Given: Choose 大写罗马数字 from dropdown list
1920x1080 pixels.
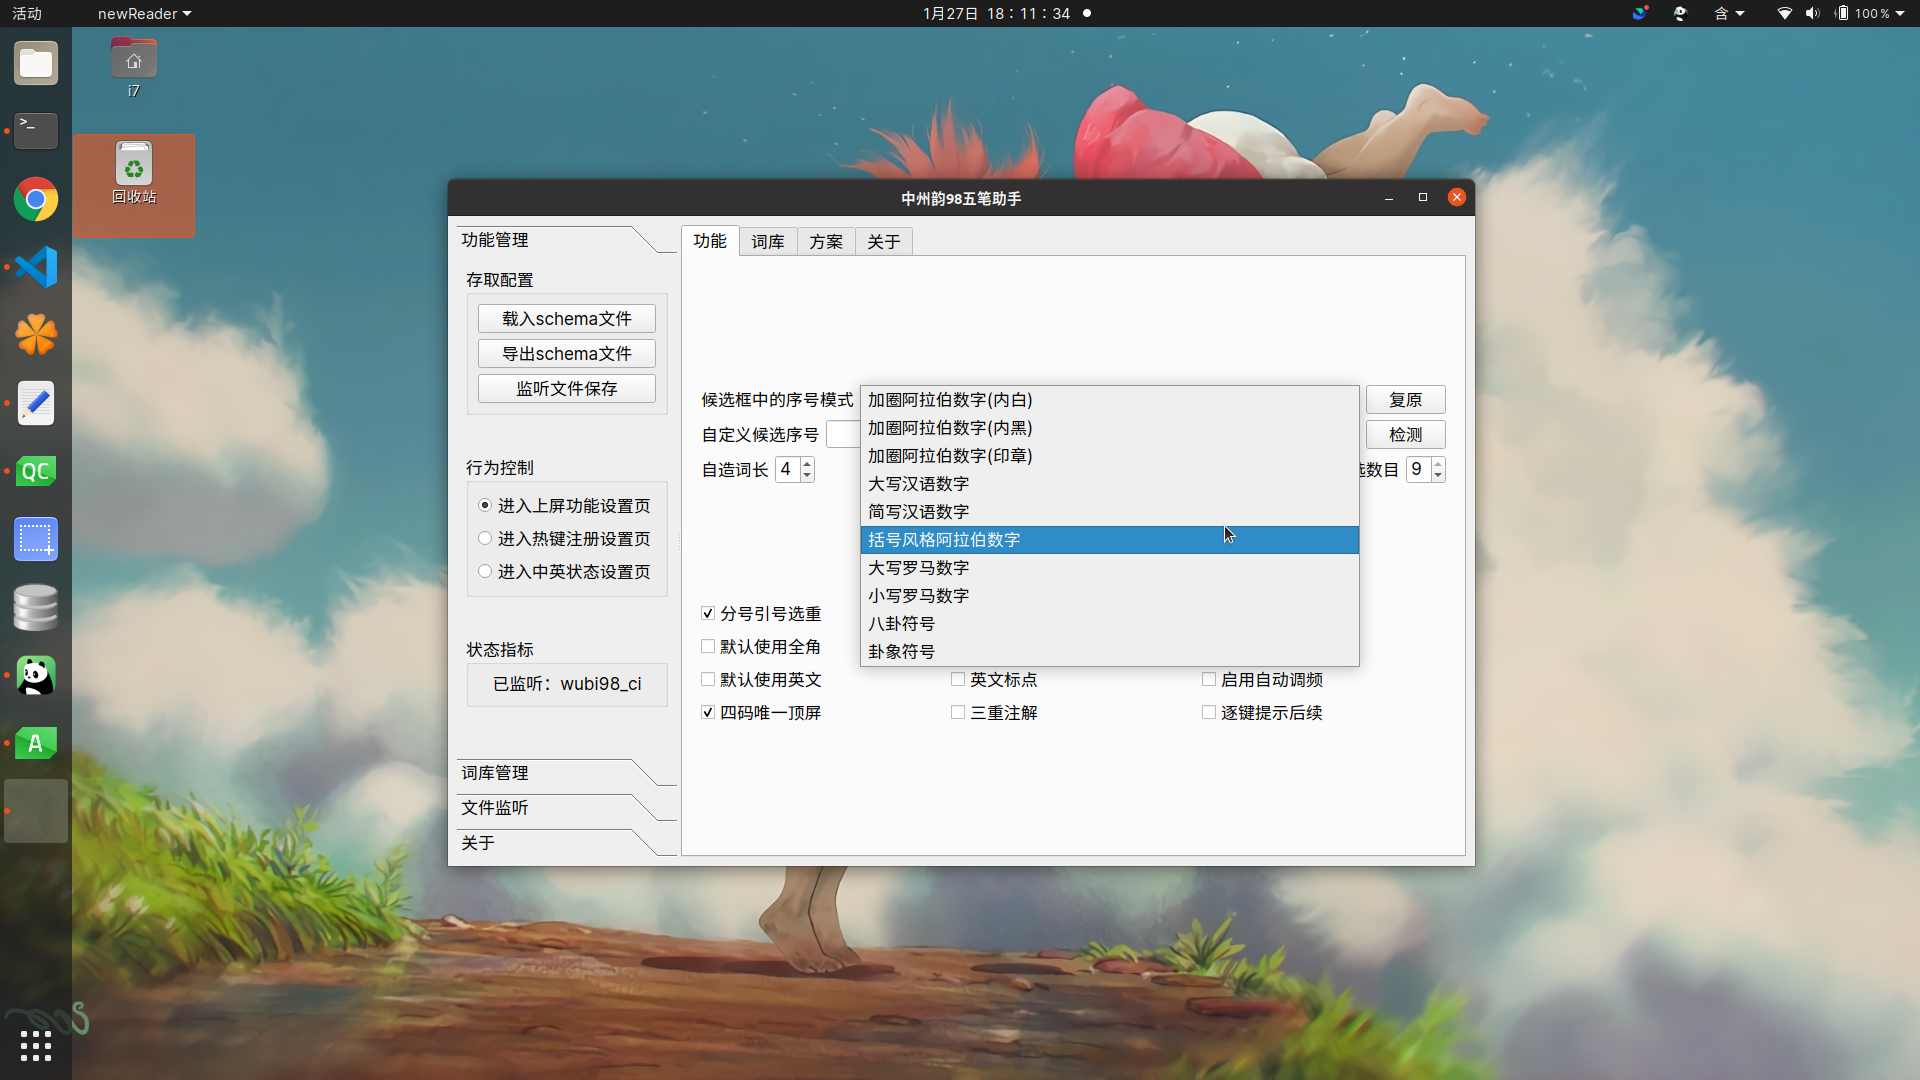Looking at the screenshot, I should [918, 568].
